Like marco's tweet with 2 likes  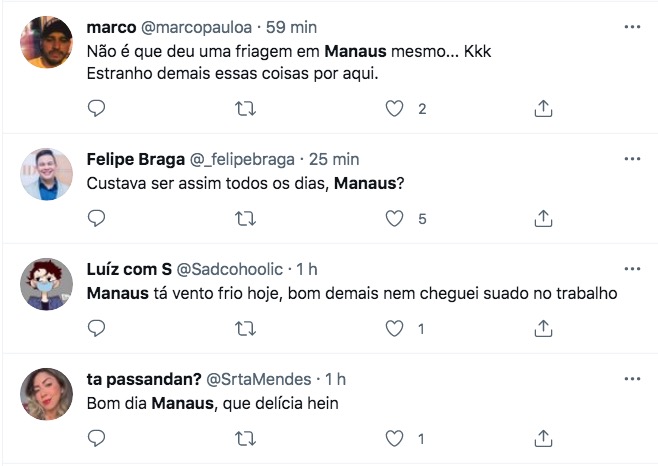tap(396, 108)
